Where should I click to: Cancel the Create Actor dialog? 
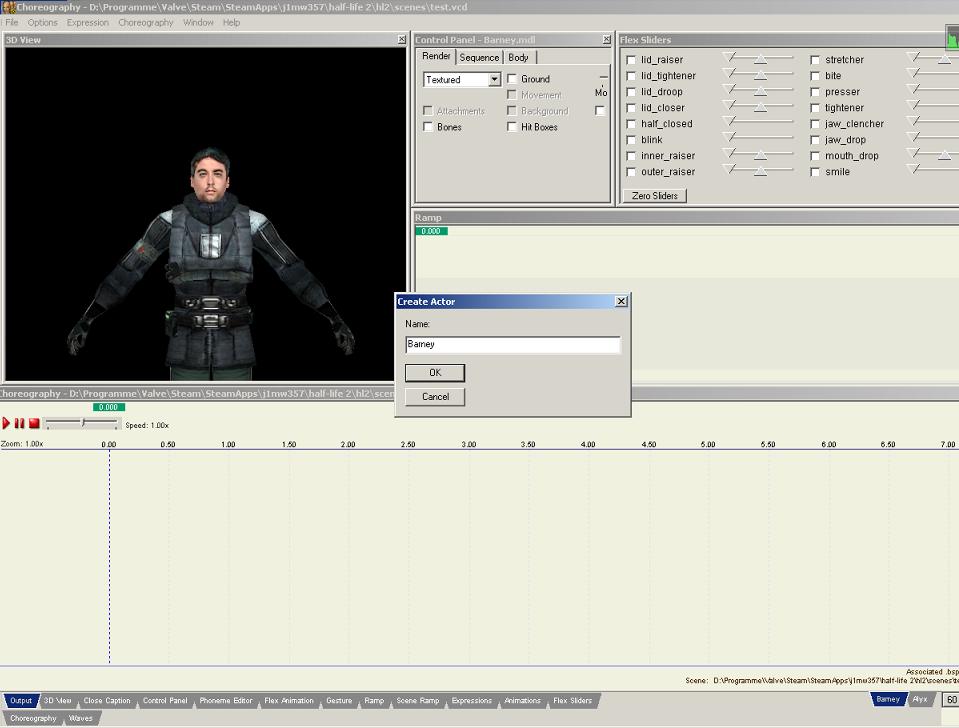[435, 396]
